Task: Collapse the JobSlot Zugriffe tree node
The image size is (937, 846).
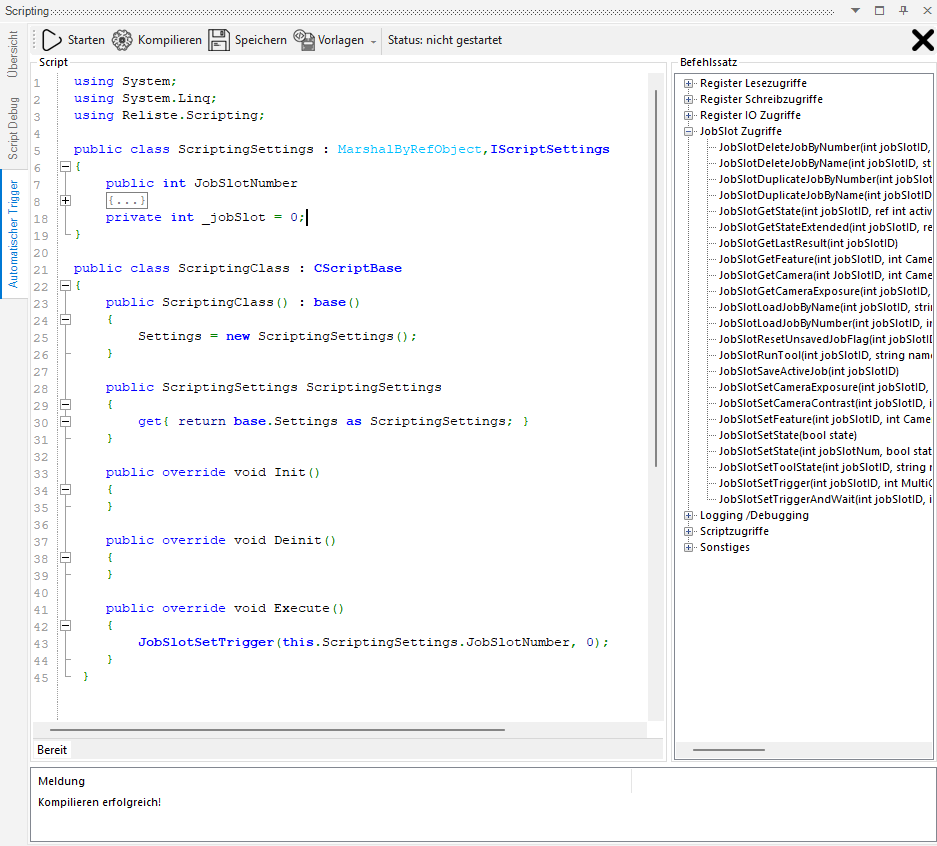Action: (689, 131)
